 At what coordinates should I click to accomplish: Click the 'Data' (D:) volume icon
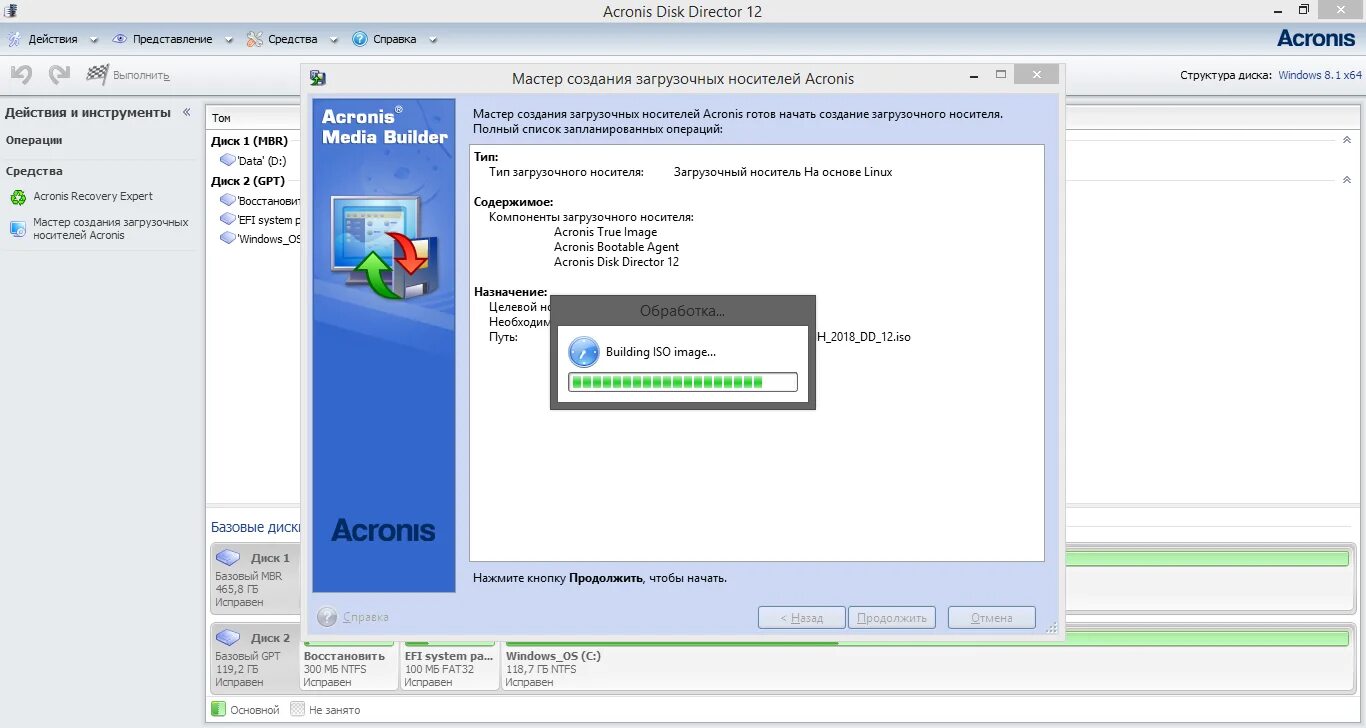coord(228,160)
